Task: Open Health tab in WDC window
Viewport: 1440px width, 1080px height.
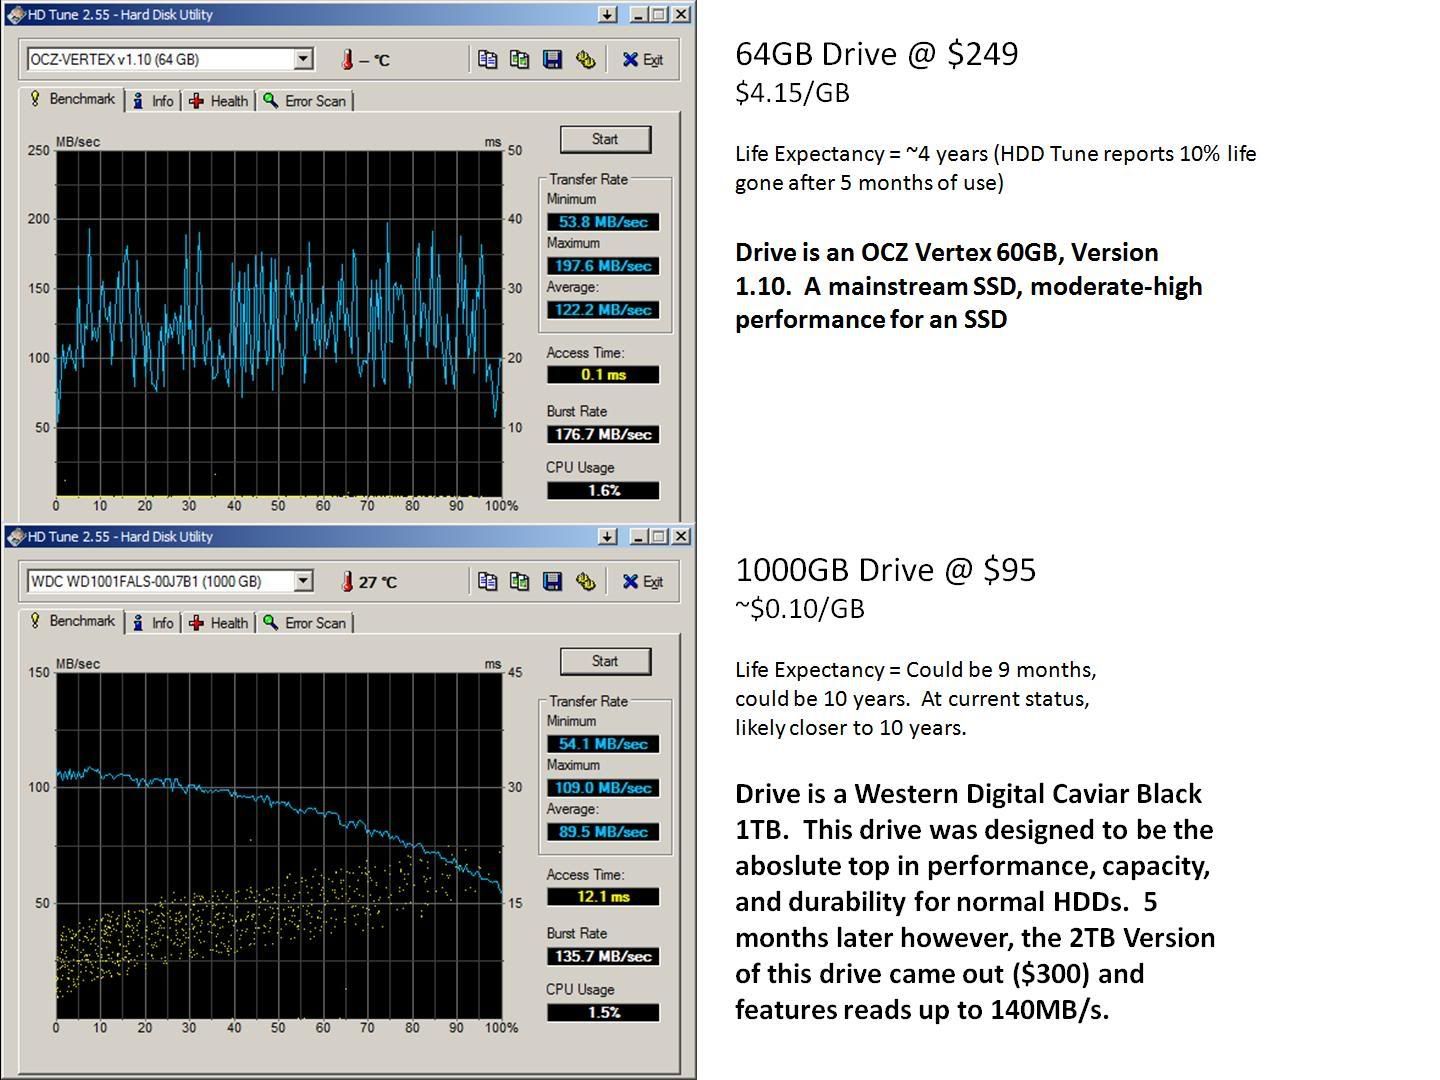Action: point(218,623)
